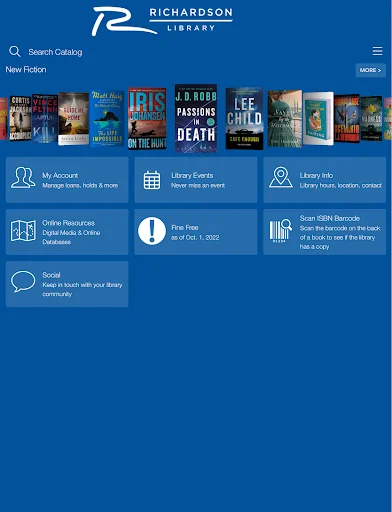The height and width of the screenshot is (512, 392).
Task: Open the Library Events calendar icon
Action: (152, 180)
